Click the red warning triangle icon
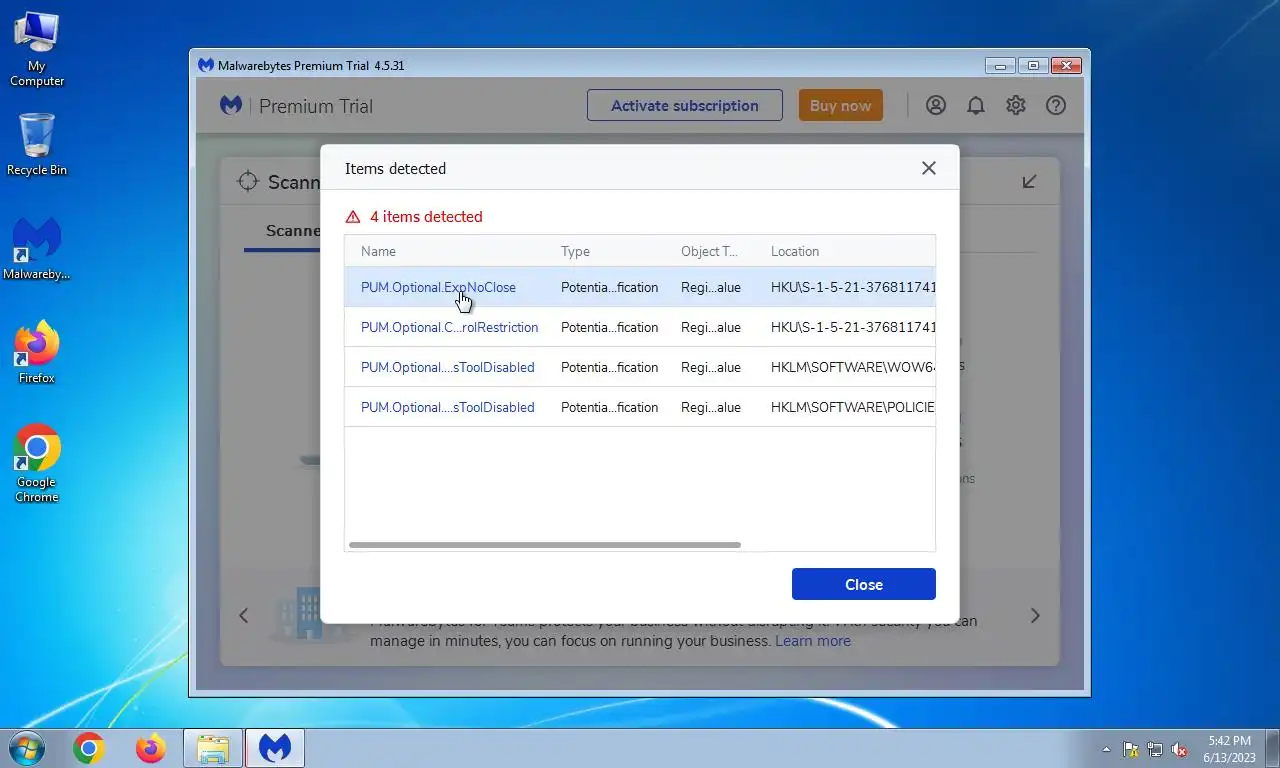Image resolution: width=1280 pixels, height=768 pixels. 353,217
